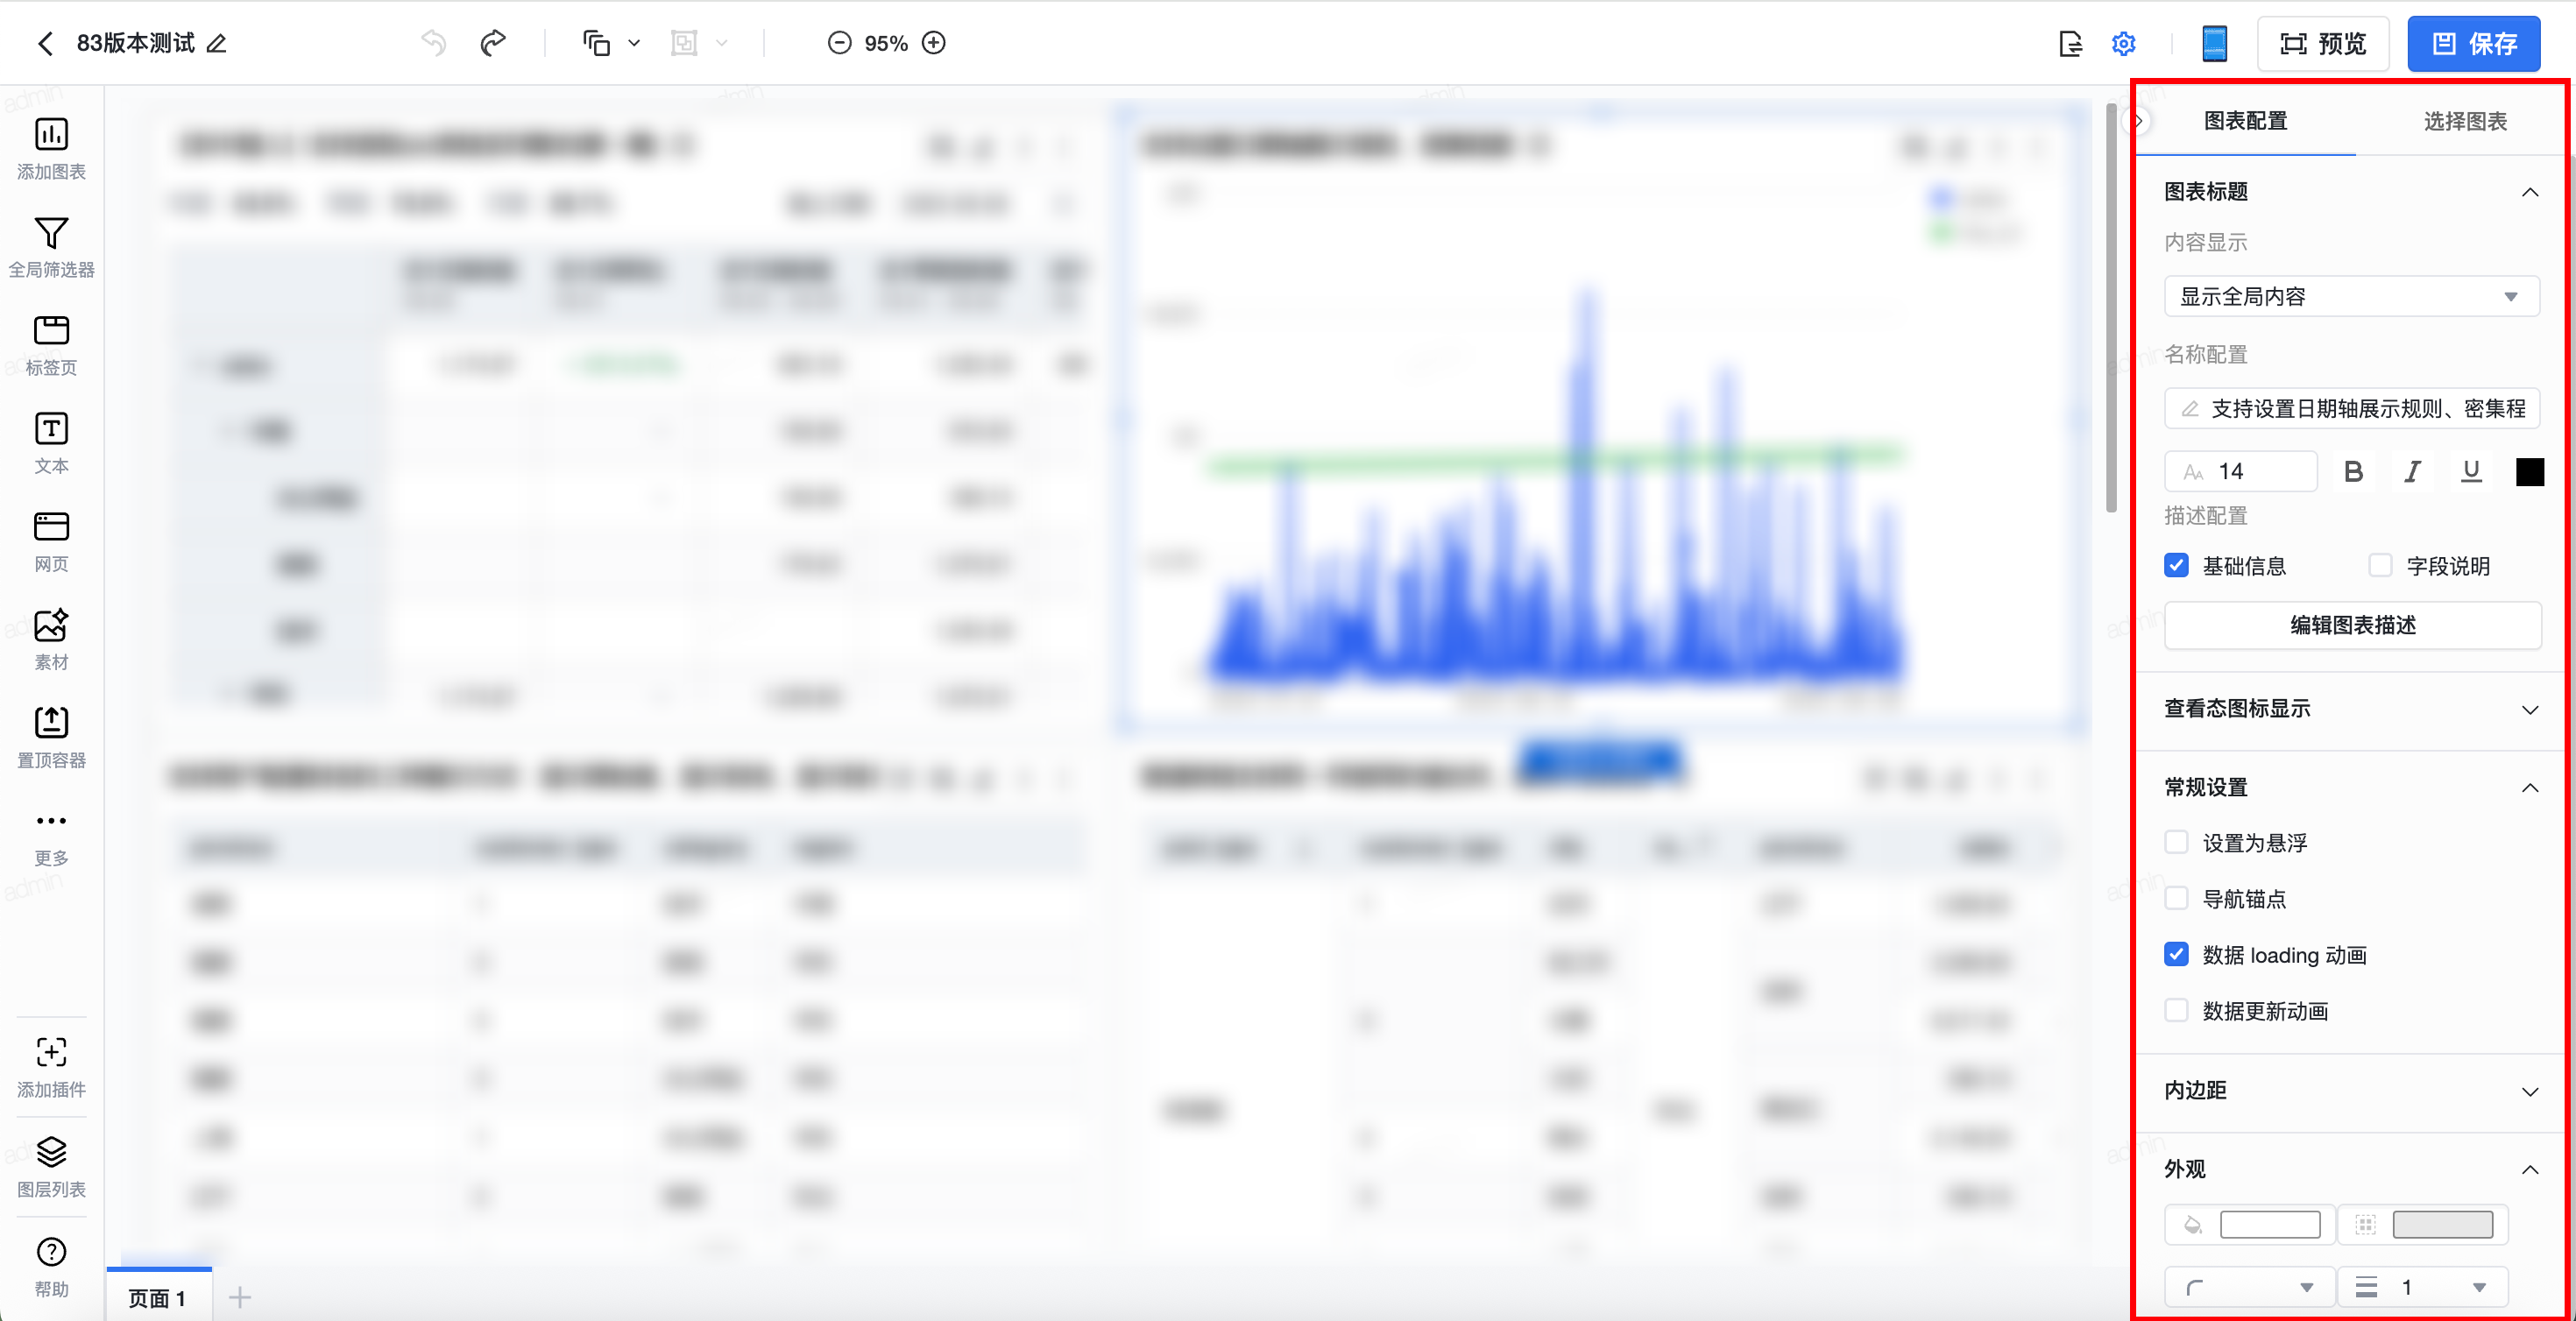2576x1321 pixels.
Task: Open the background fill color swatch
Action: click(2269, 1224)
